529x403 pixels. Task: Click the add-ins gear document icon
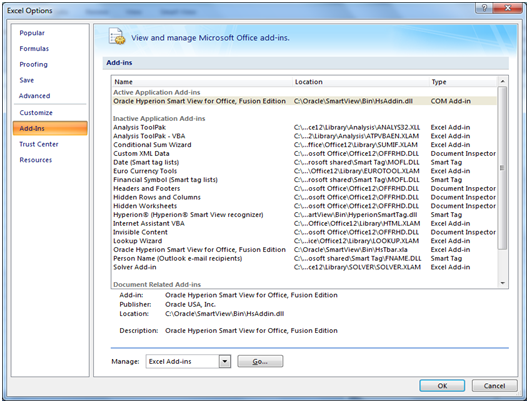pyautogui.click(x=117, y=36)
